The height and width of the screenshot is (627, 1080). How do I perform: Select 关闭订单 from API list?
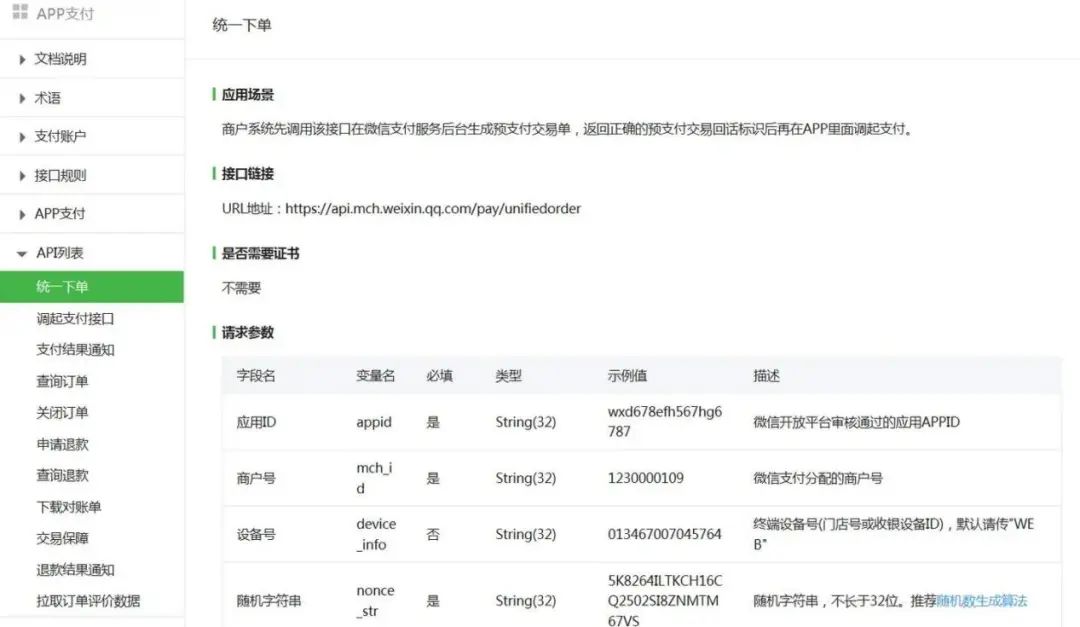point(62,413)
